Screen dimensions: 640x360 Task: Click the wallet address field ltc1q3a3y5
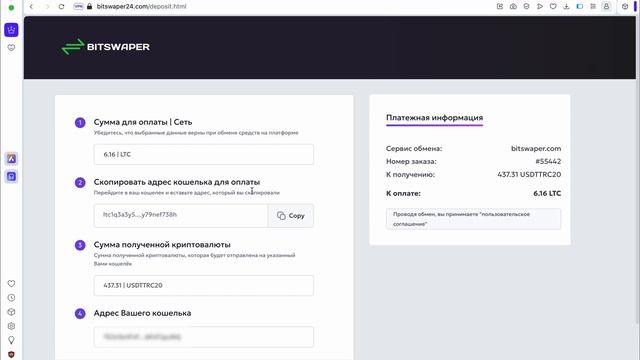pos(181,216)
